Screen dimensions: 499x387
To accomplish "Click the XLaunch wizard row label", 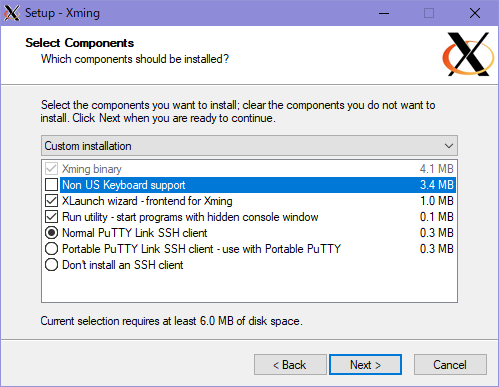I will (x=147, y=201).
